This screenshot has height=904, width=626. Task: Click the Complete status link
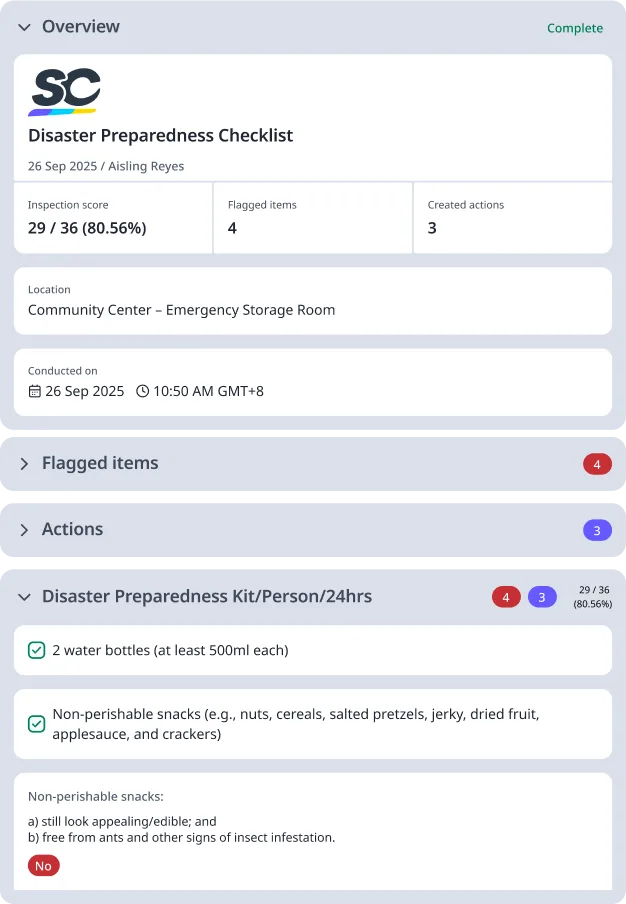575,28
